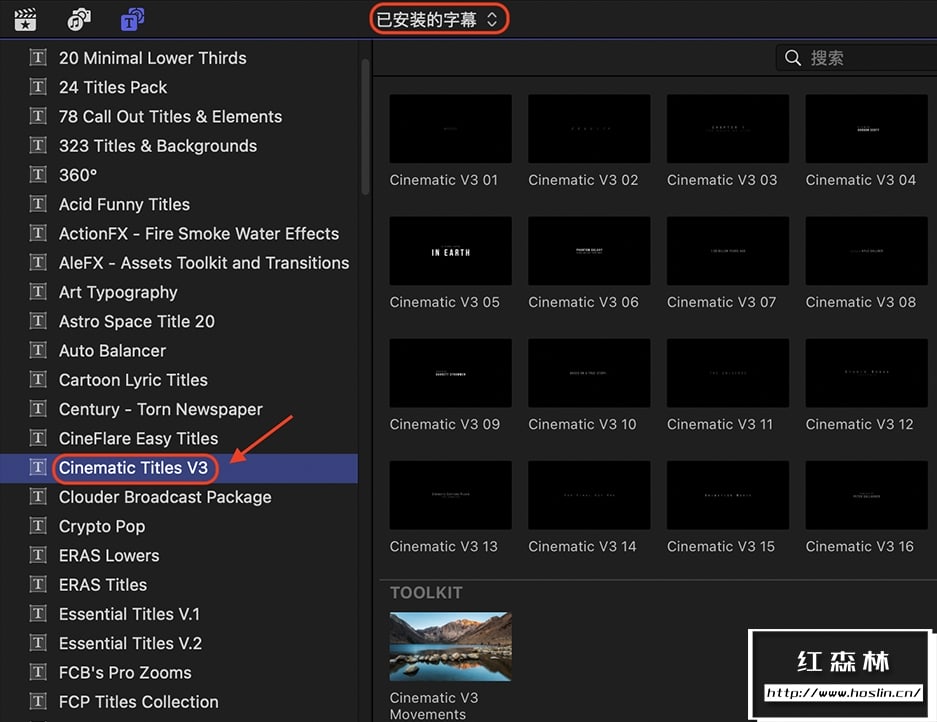Click the icon beside ERAS Lowers

pos(38,555)
